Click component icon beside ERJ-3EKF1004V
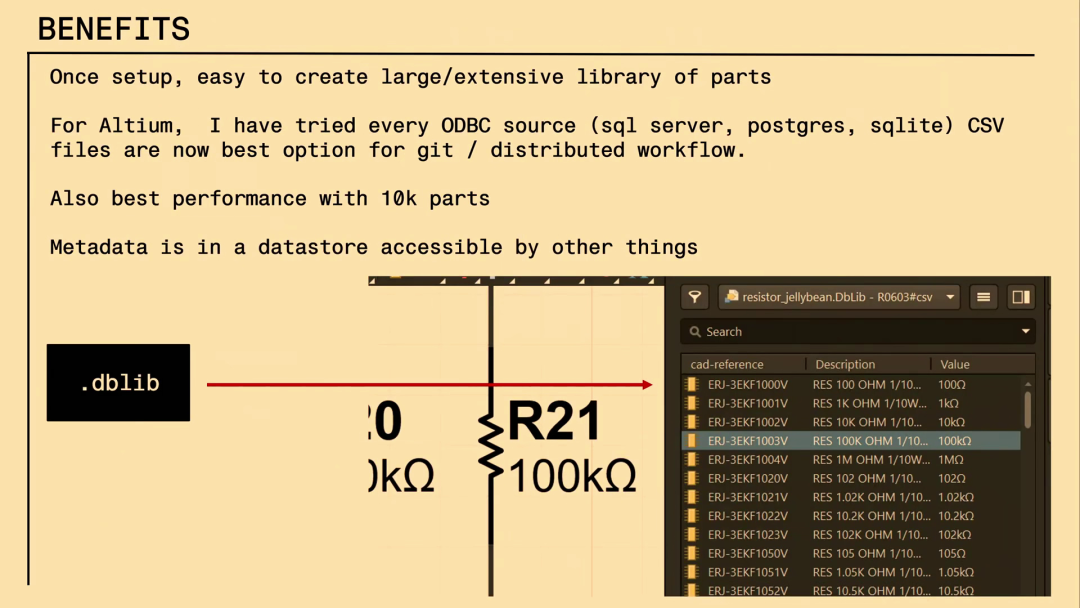Screen dimensions: 1080x608 pyautogui.click(x=692, y=459)
